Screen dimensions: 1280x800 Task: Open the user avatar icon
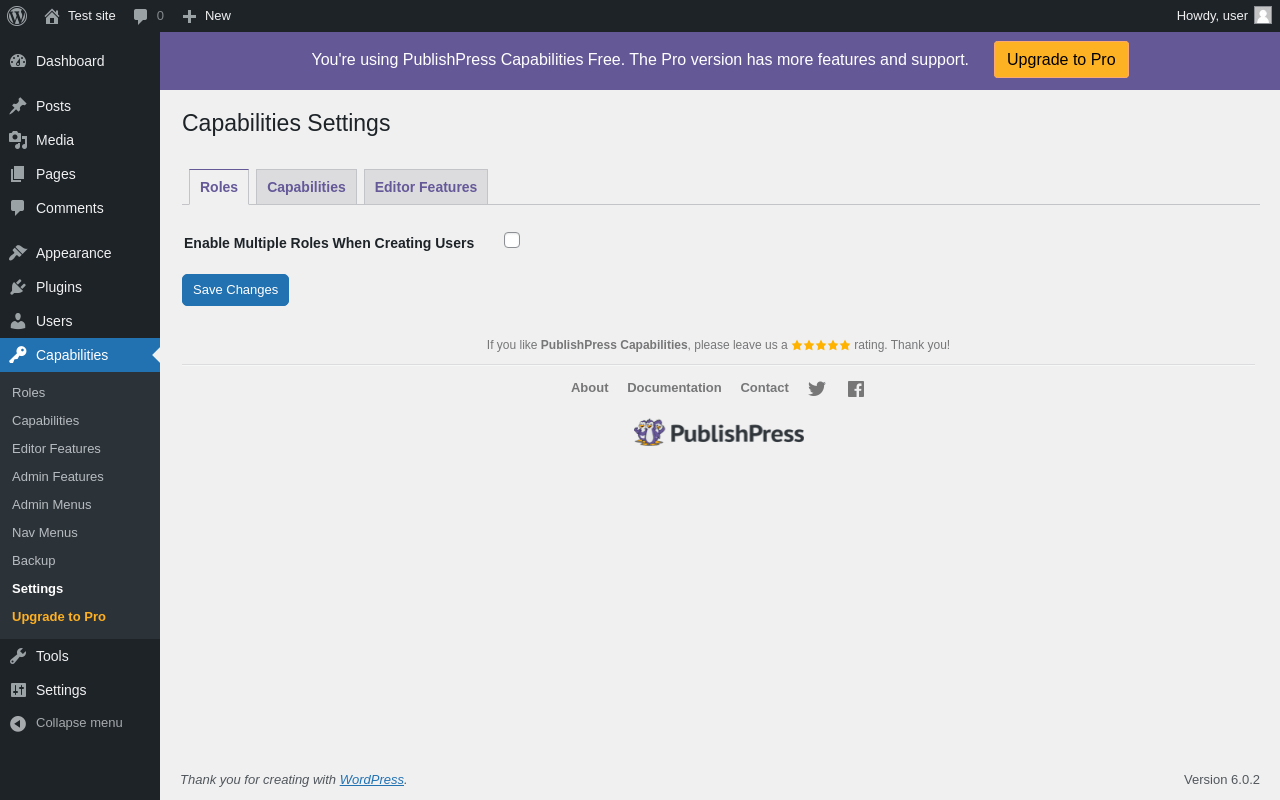[1263, 15]
